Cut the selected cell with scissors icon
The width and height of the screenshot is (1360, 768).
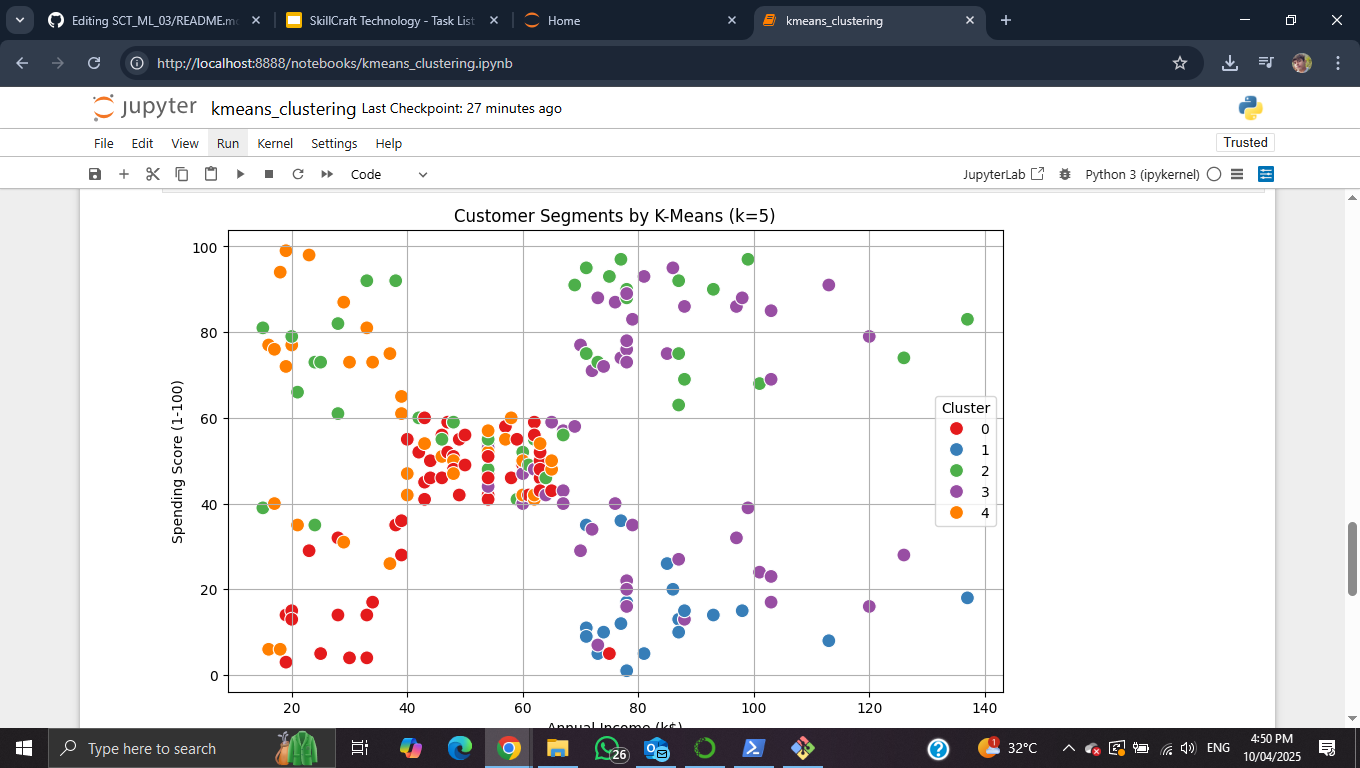point(153,174)
